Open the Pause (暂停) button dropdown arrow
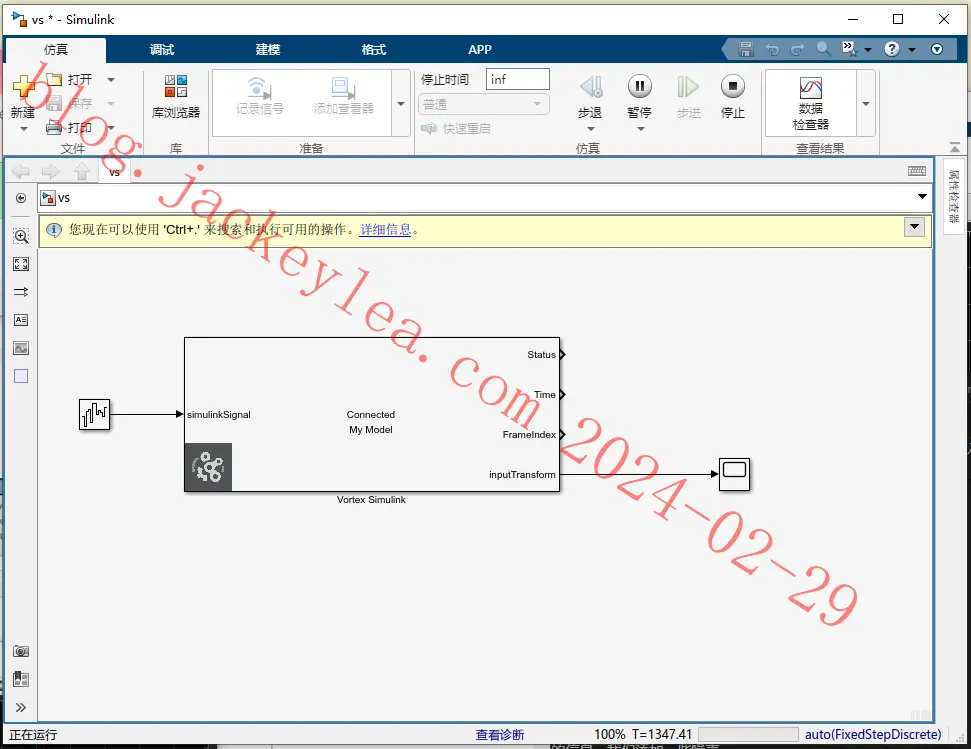This screenshot has height=749, width=971. pos(641,129)
